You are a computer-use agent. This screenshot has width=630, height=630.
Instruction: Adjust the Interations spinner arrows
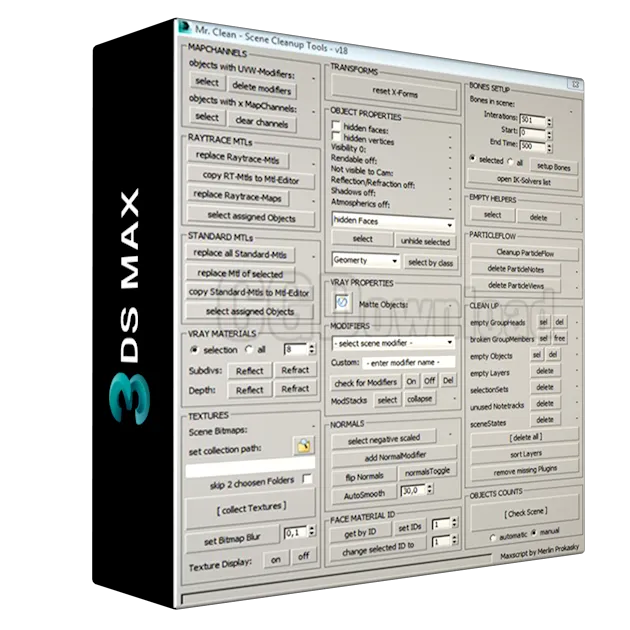pyautogui.click(x=549, y=122)
